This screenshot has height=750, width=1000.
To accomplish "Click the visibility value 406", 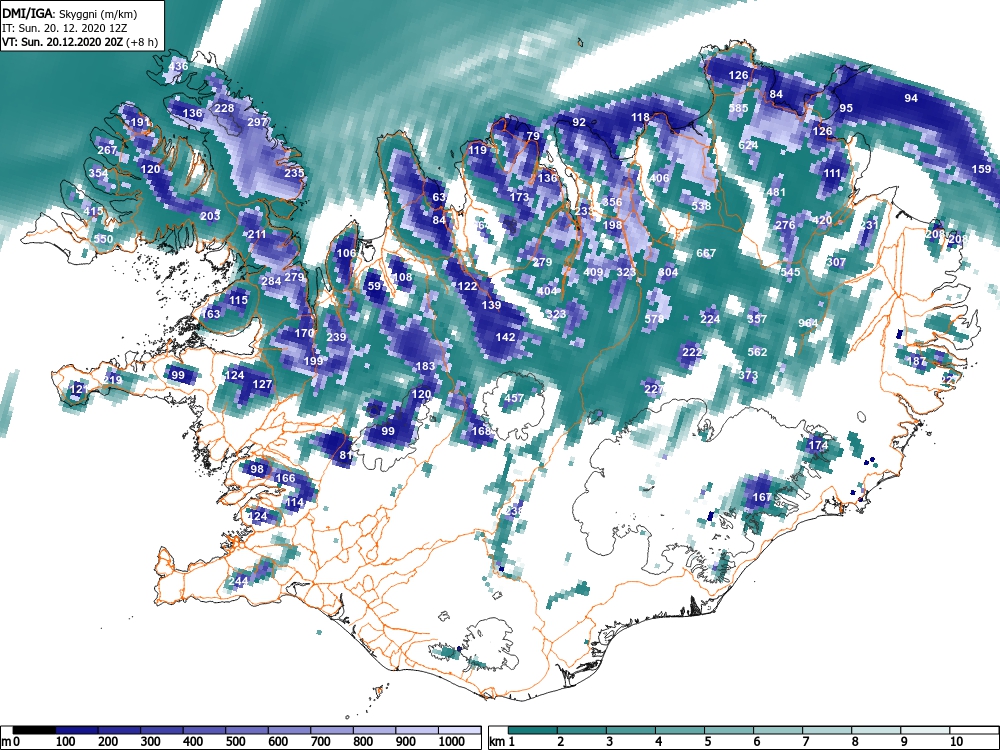I will point(659,177).
